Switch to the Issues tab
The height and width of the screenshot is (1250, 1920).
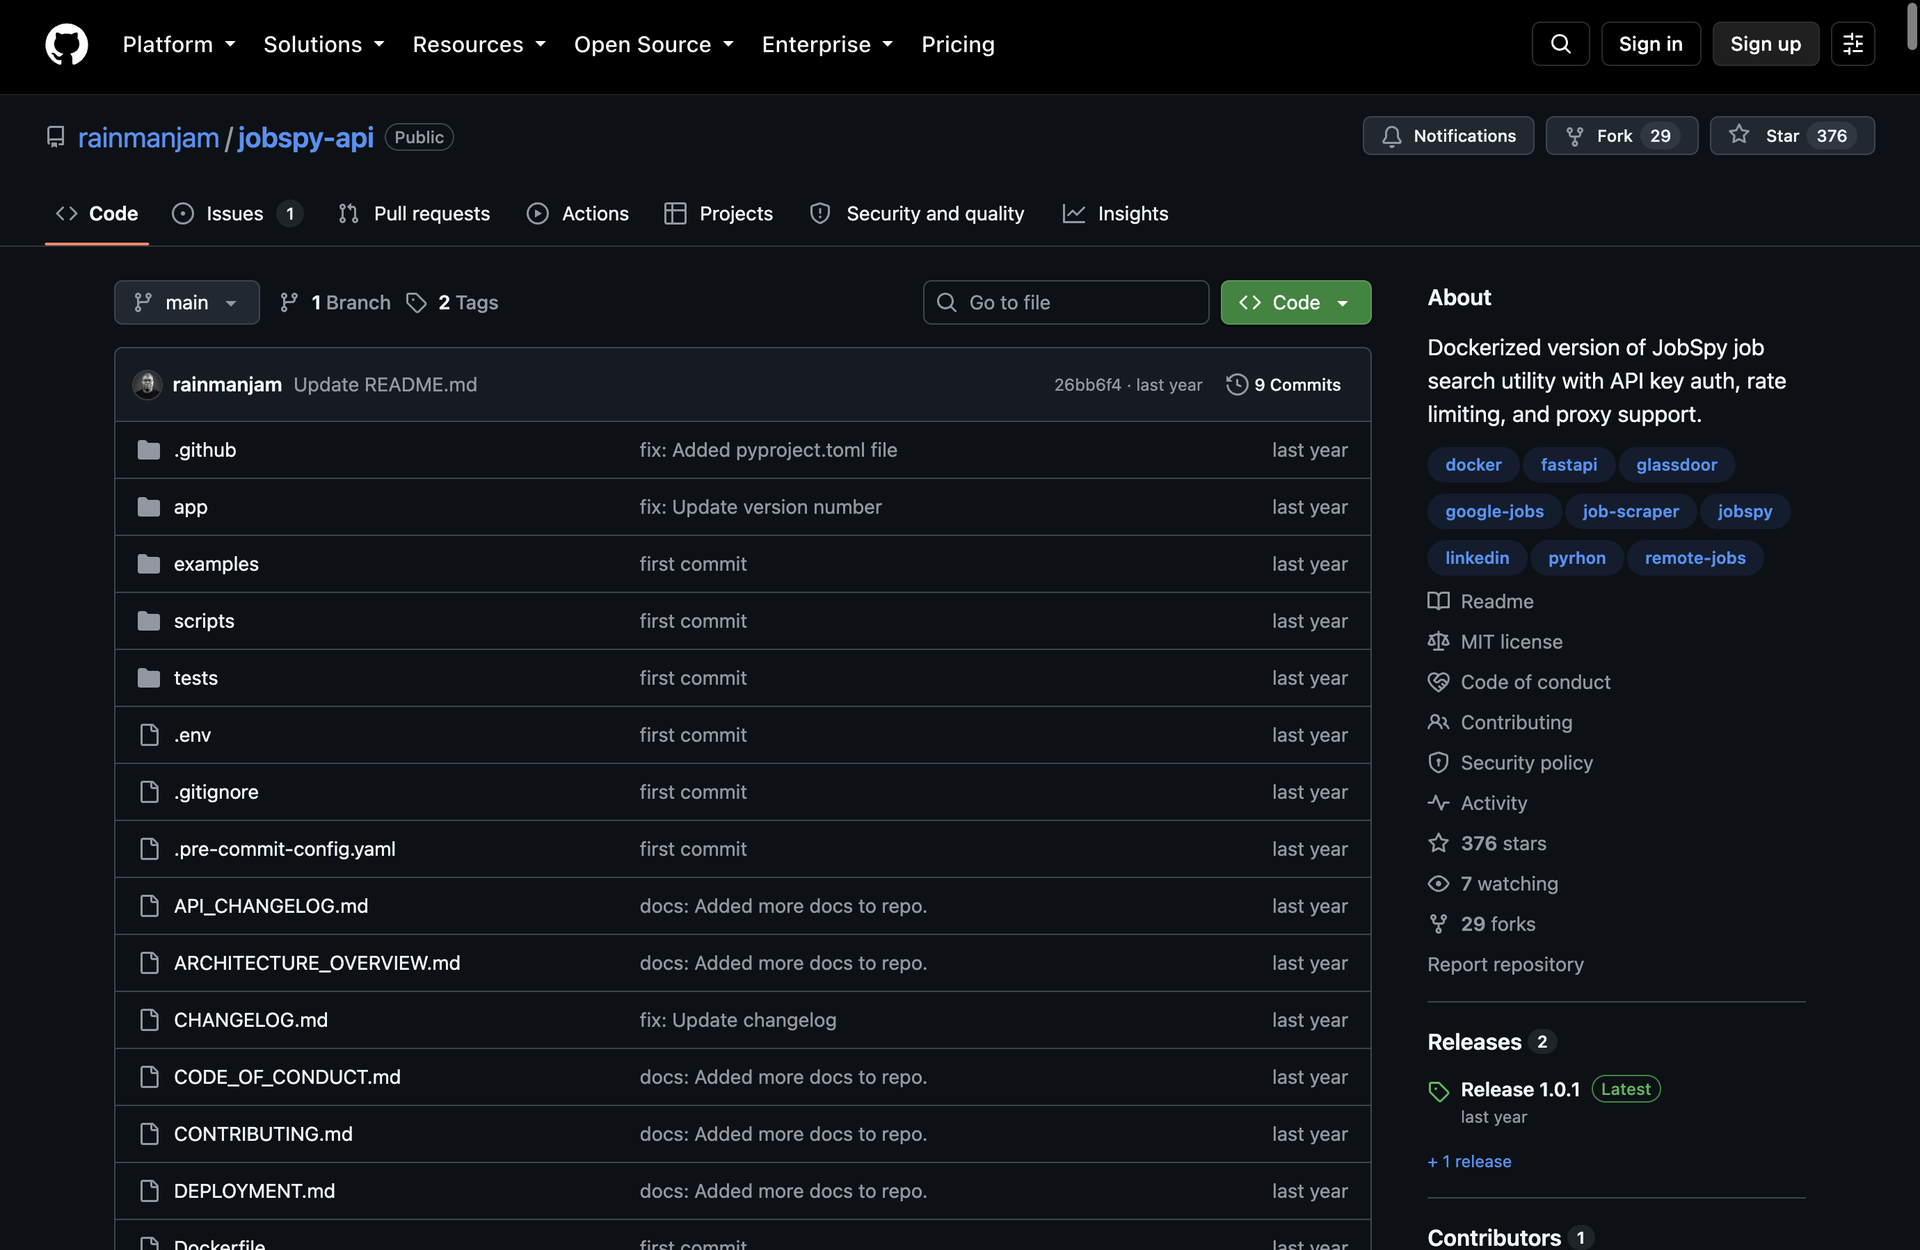pos(237,213)
